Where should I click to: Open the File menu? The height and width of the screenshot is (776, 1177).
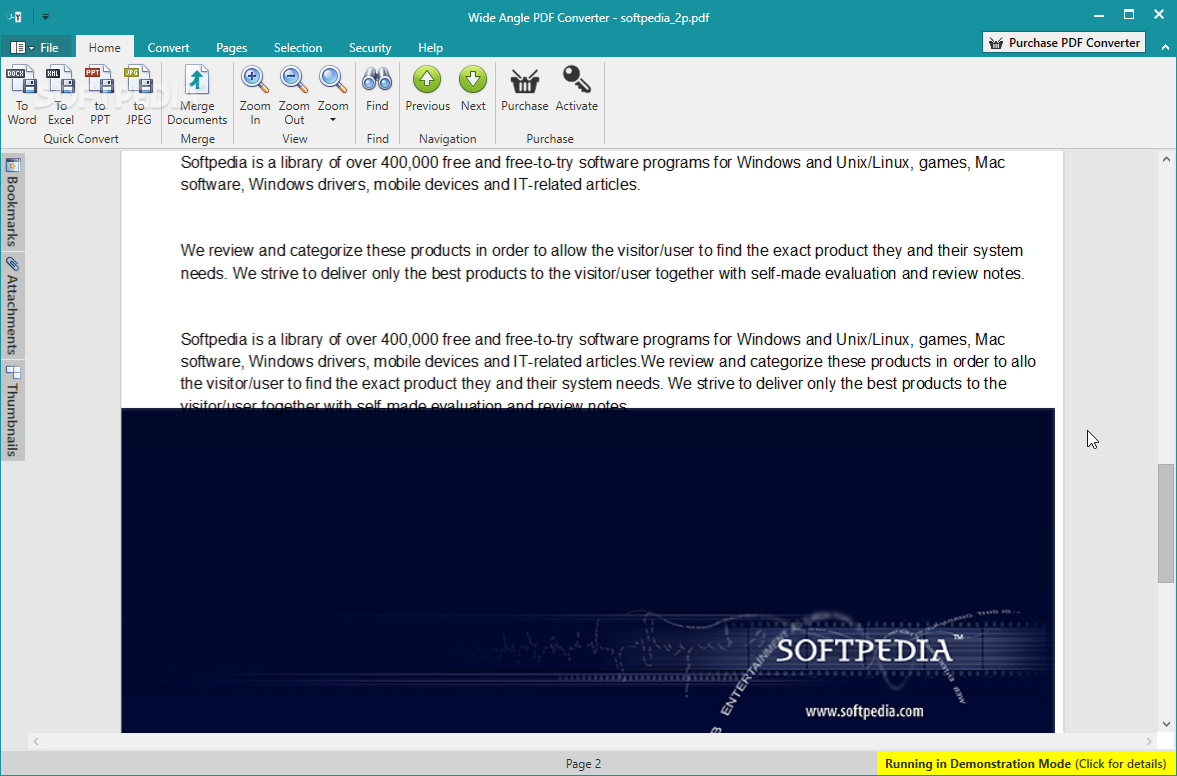pos(36,47)
